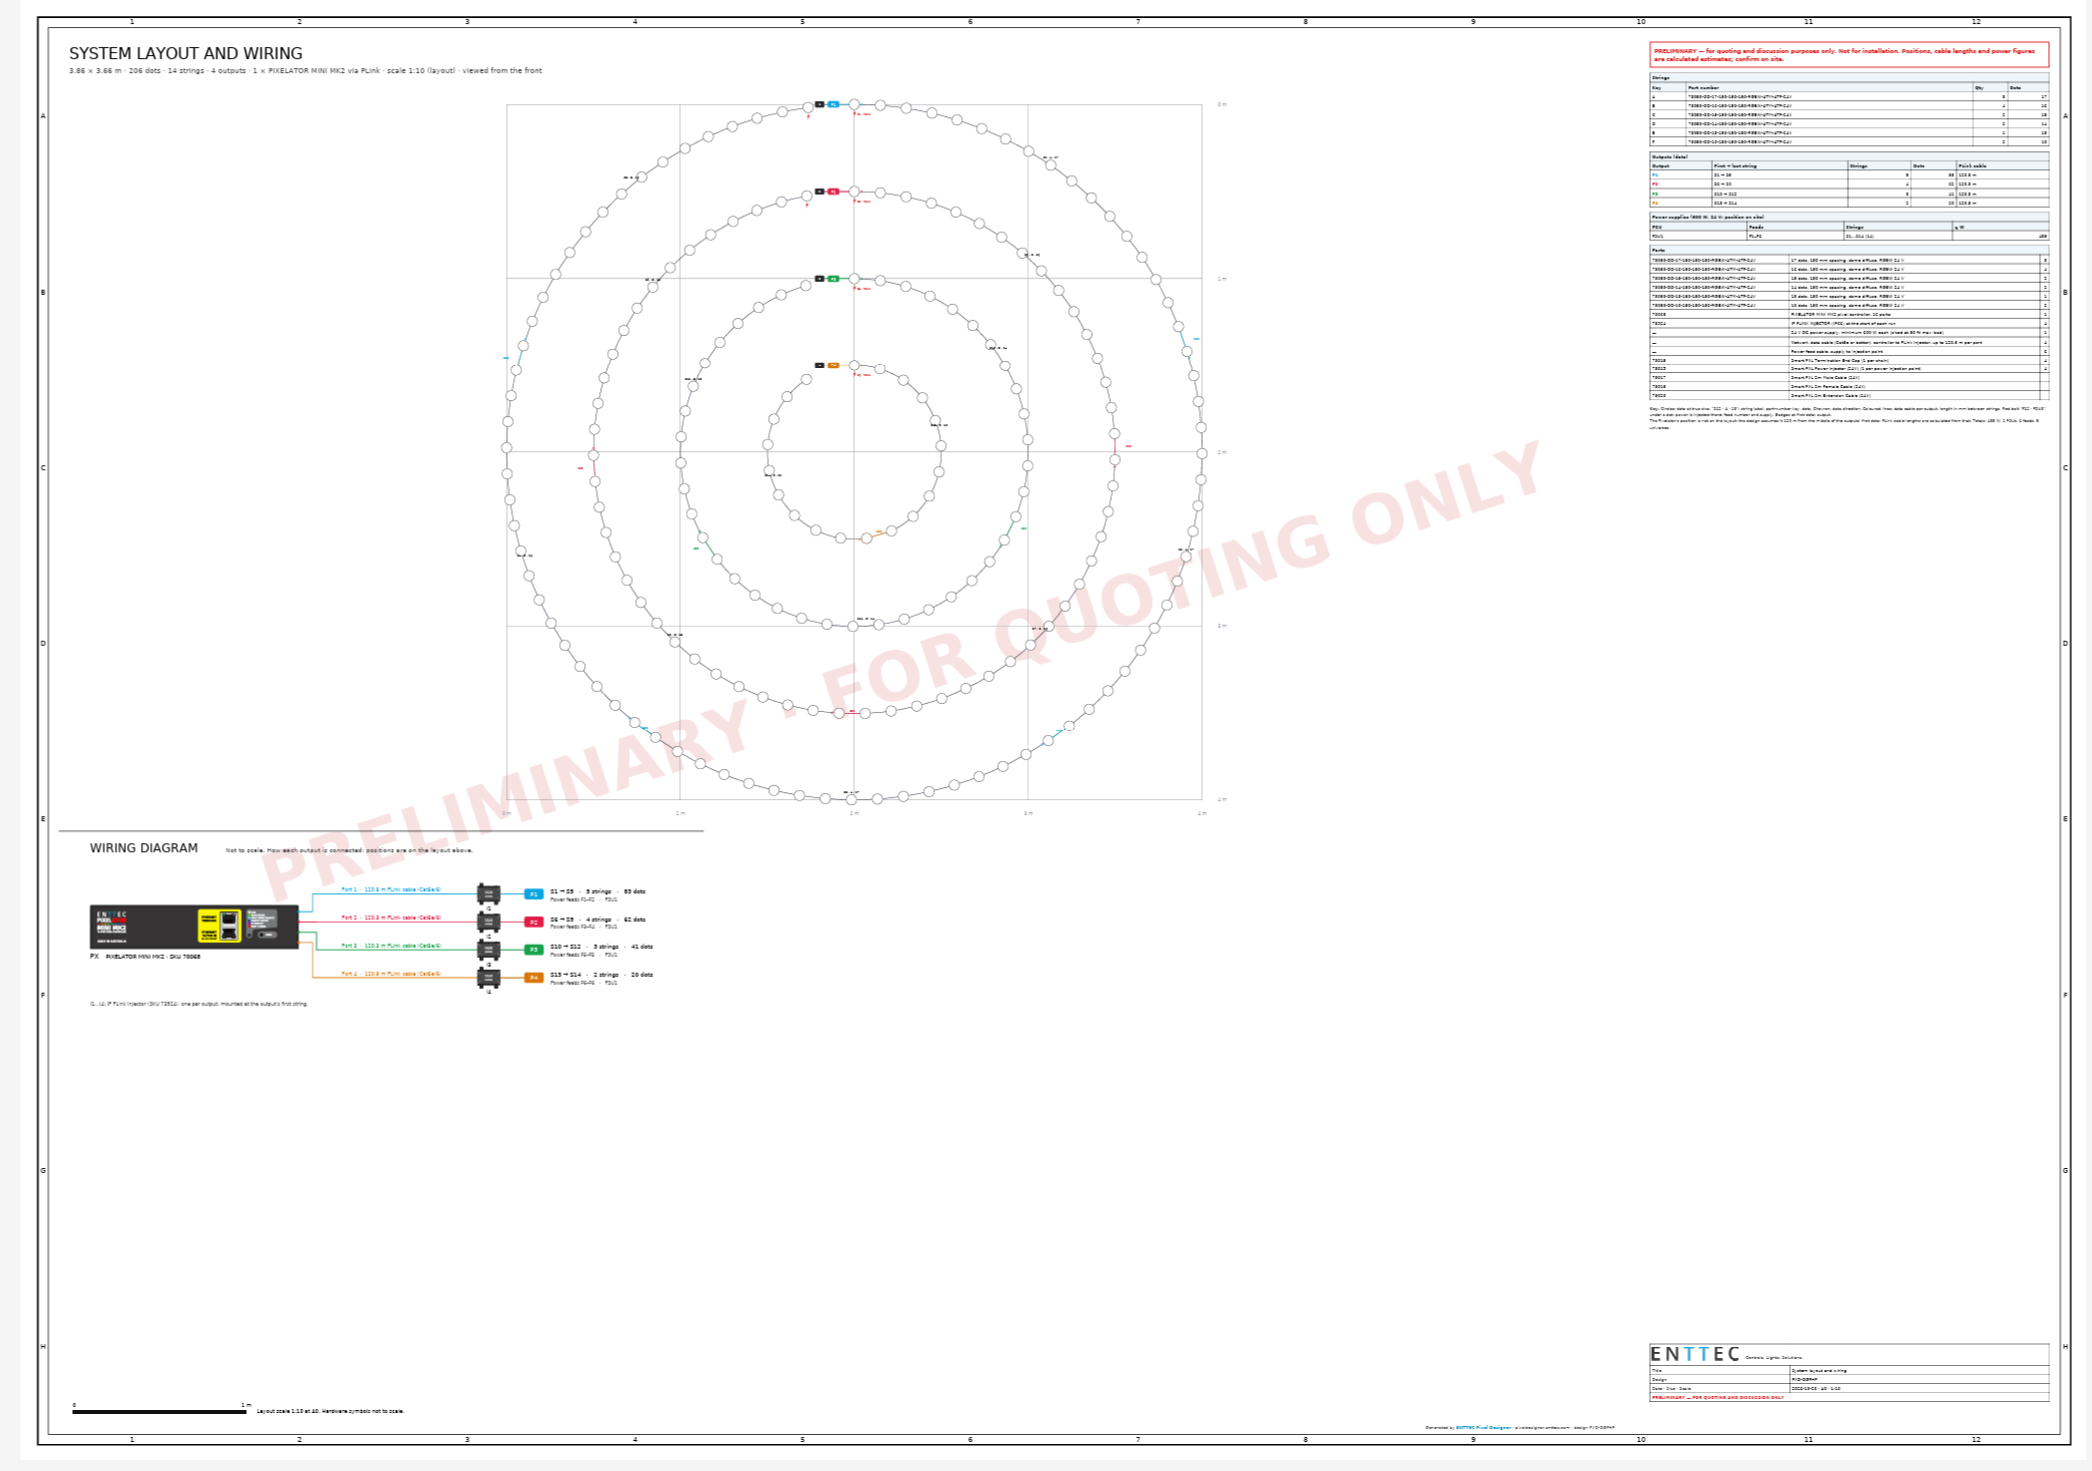Click the blue P1 badge atop outer ring
This screenshot has height=1471, width=2092.
[833, 104]
